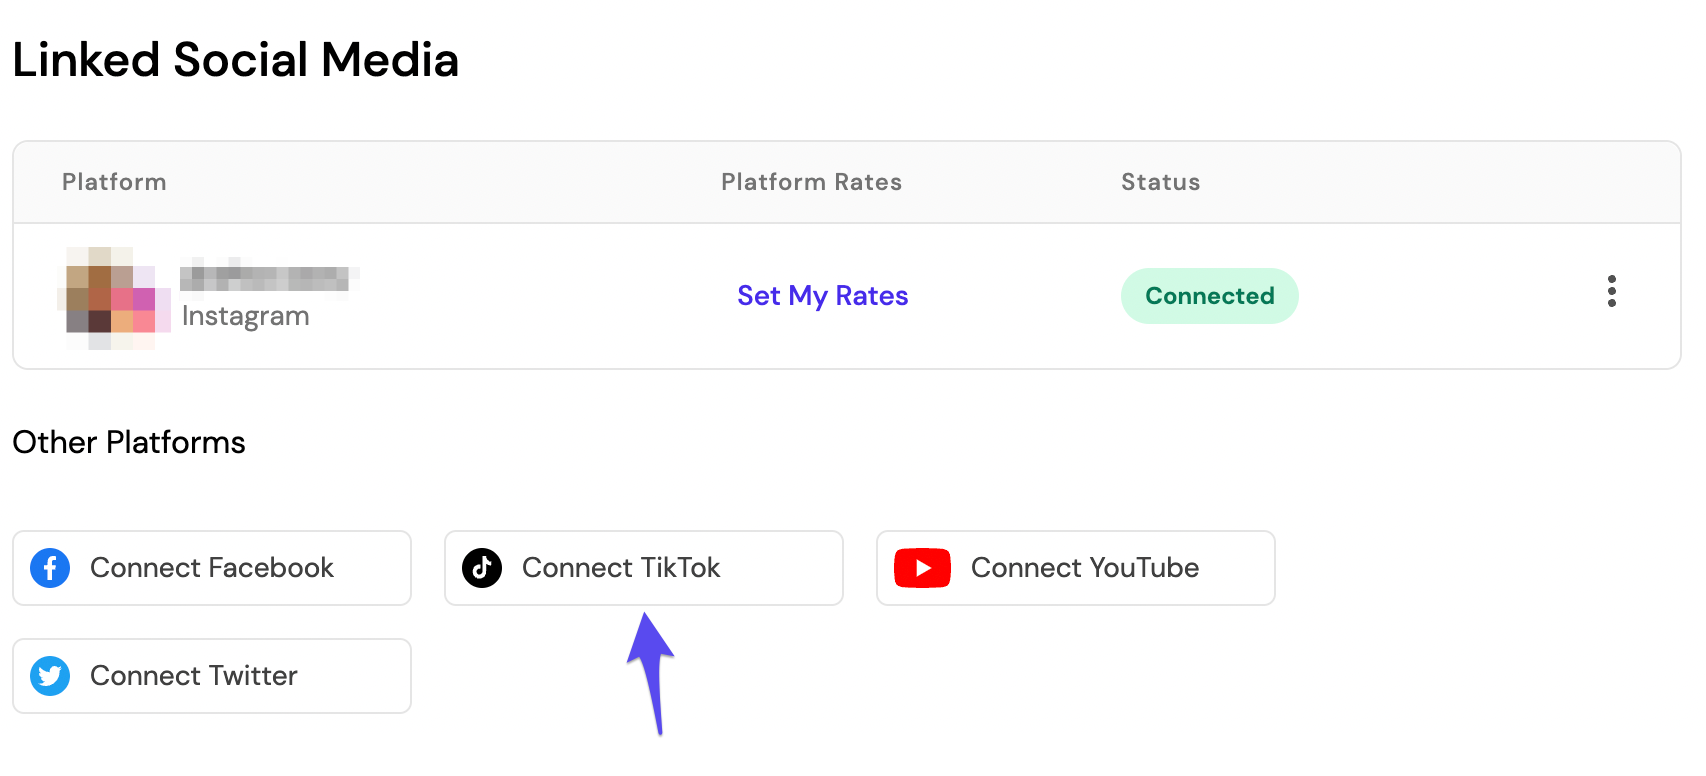Click the Status column header
Image resolution: width=1706 pixels, height=776 pixels.
tap(1160, 182)
